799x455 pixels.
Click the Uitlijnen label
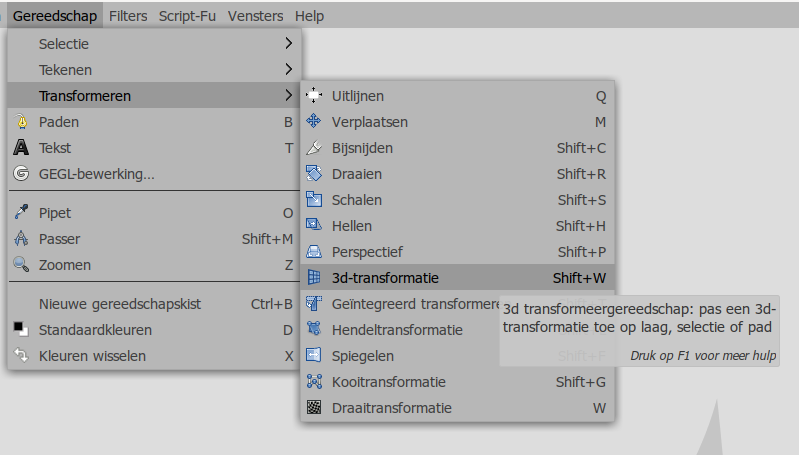coord(358,96)
